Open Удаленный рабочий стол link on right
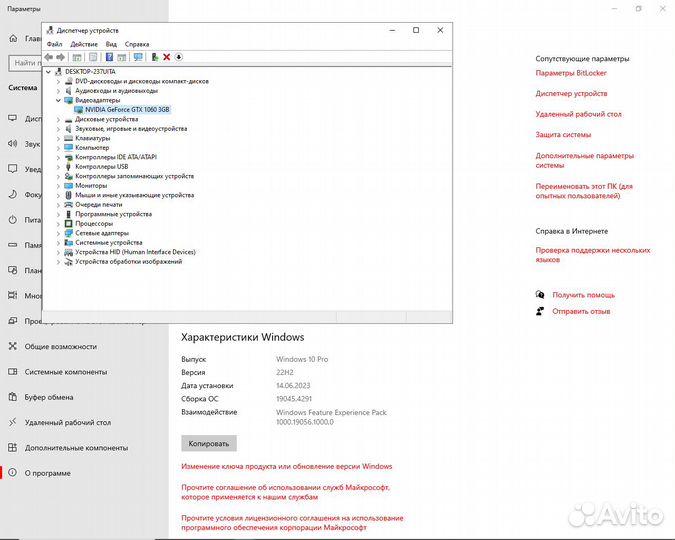 pos(578,114)
